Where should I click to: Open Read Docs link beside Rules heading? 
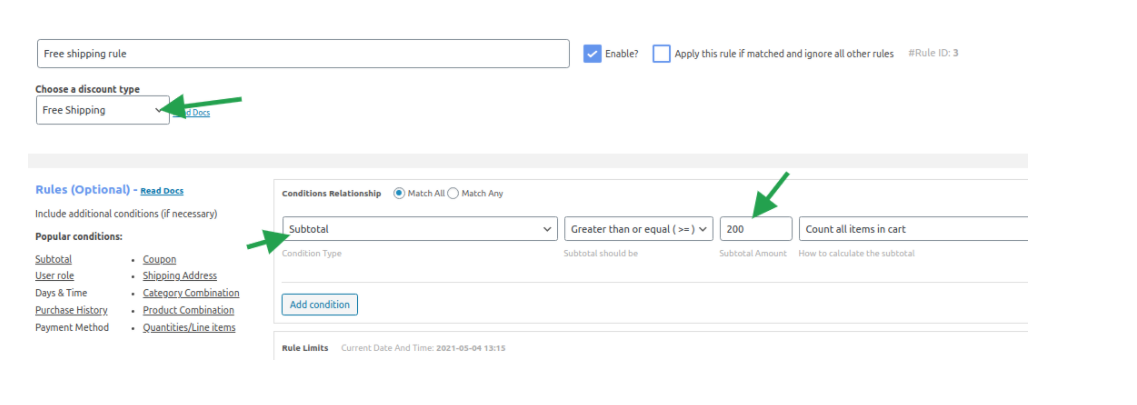pos(162,191)
